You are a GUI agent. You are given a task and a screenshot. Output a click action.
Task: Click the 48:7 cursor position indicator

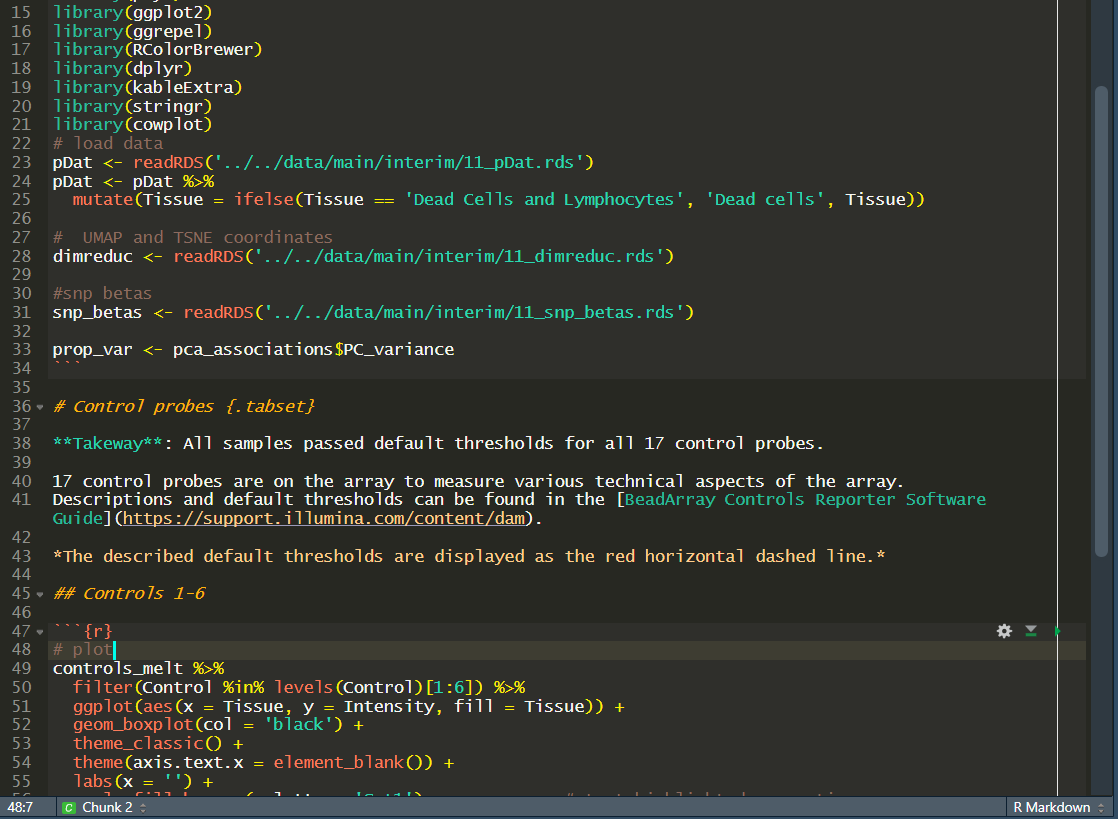[x=20, y=808]
